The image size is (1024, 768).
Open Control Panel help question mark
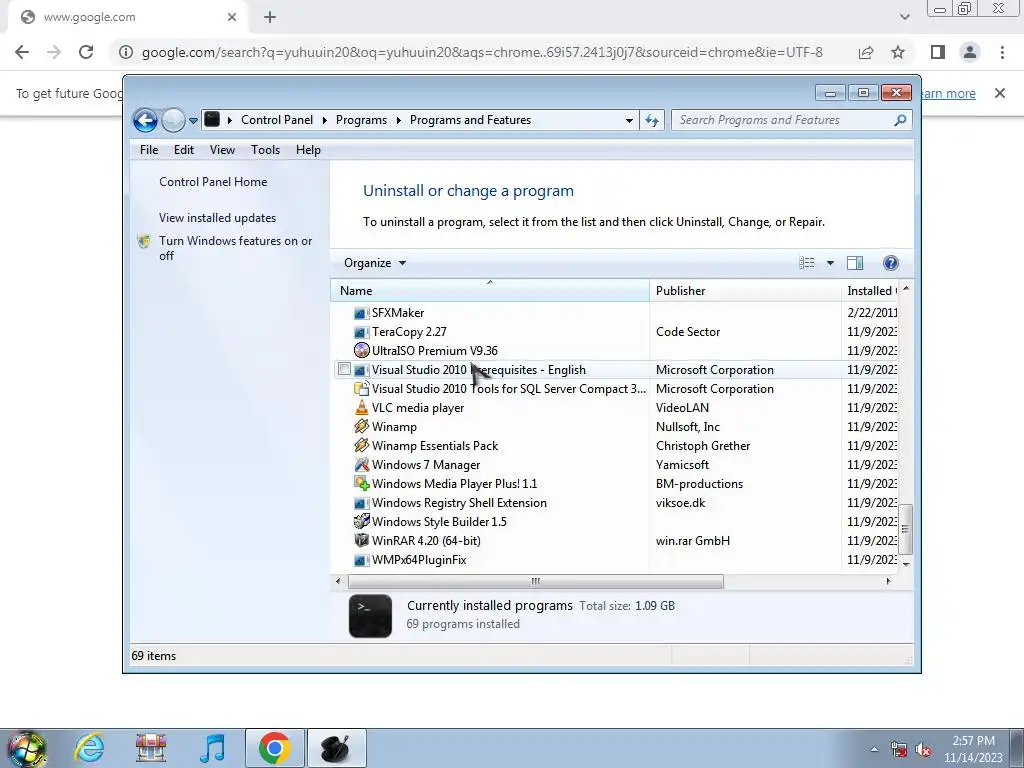[890, 263]
